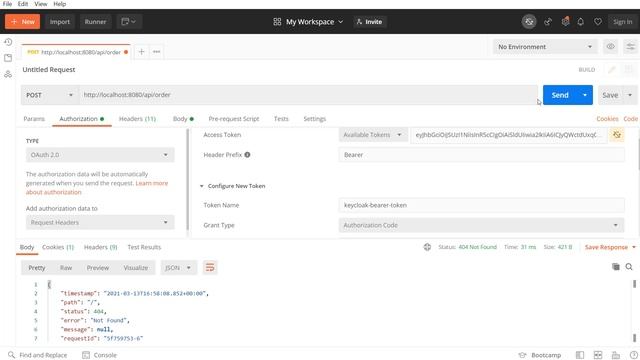This screenshot has width=640, height=360.
Task: Click the comments icon beside pencil
Action: click(629, 70)
